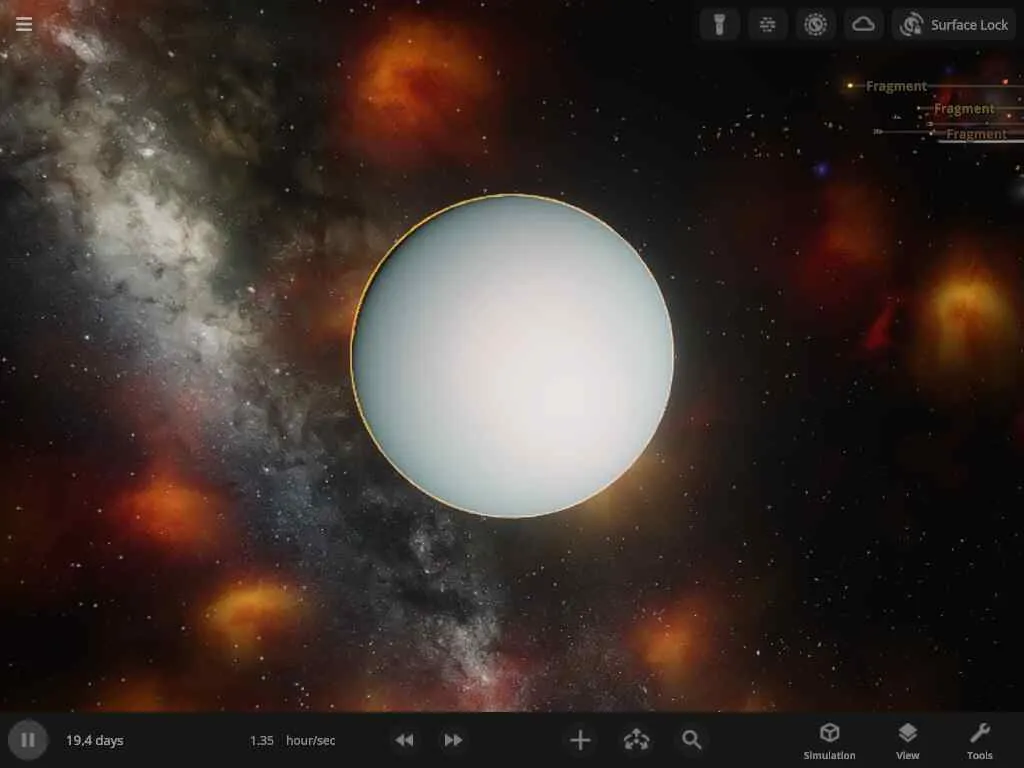Toggle the particle dust view icon
This screenshot has height=768, width=1024.
(x=767, y=25)
